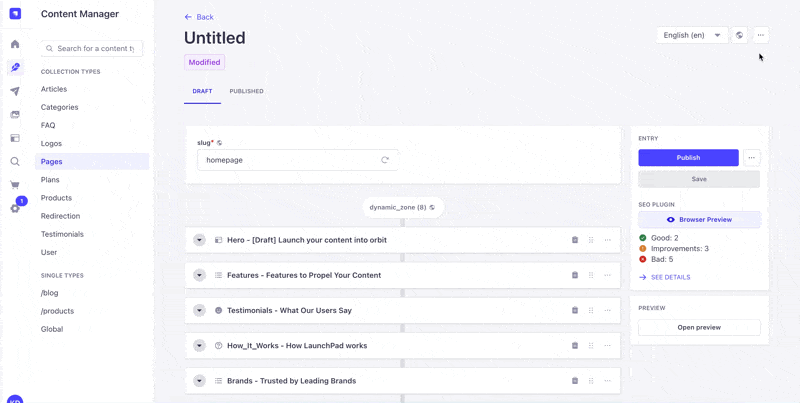Click the globe icon beside language selector
This screenshot has height=403, width=800.
pyautogui.click(x=740, y=35)
